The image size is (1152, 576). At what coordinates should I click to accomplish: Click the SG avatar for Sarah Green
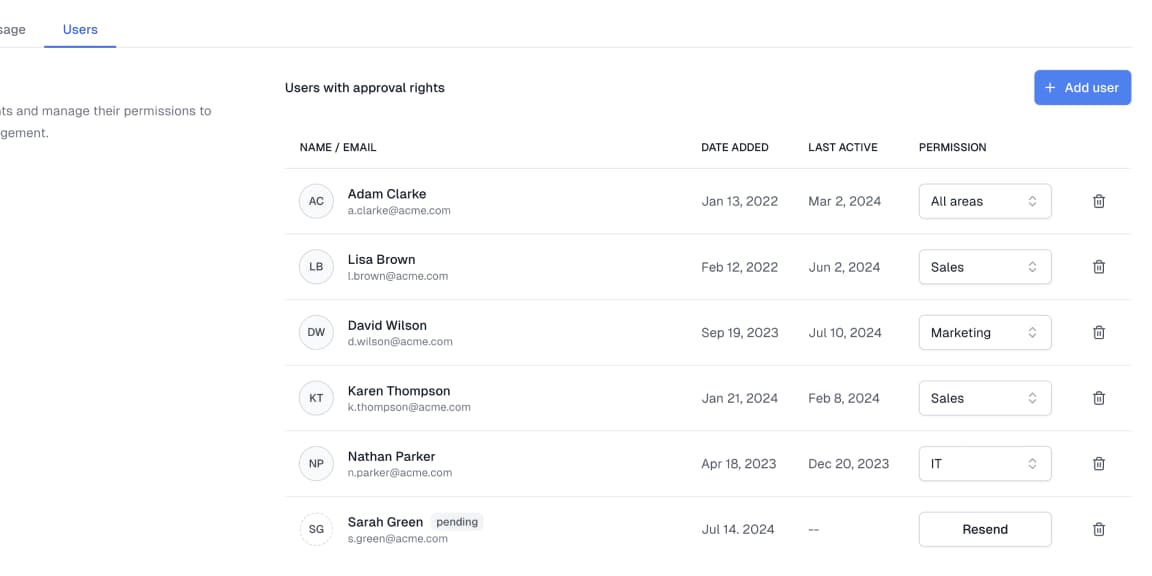(x=316, y=529)
